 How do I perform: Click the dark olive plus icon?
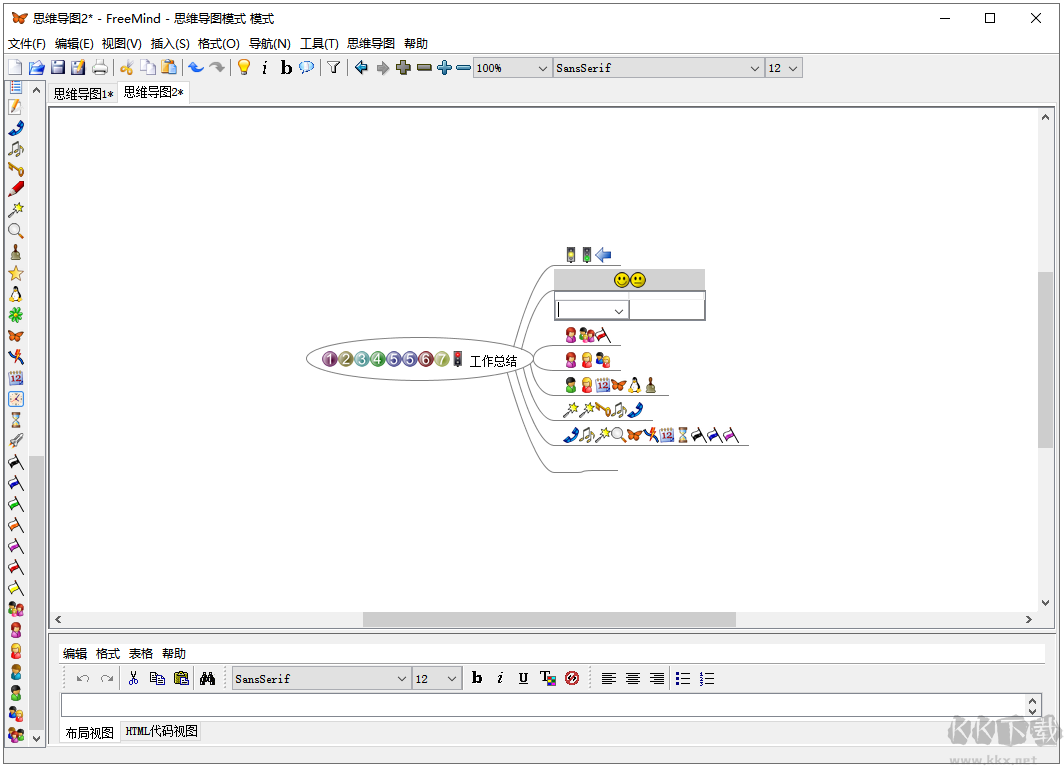point(403,67)
